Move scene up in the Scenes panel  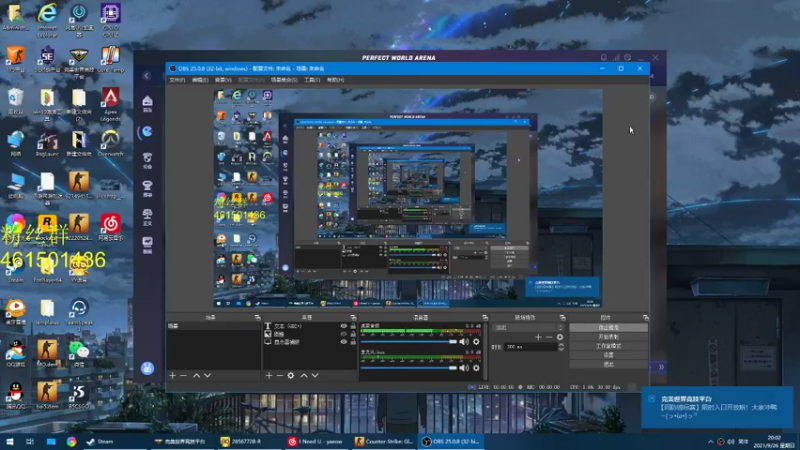[196, 376]
